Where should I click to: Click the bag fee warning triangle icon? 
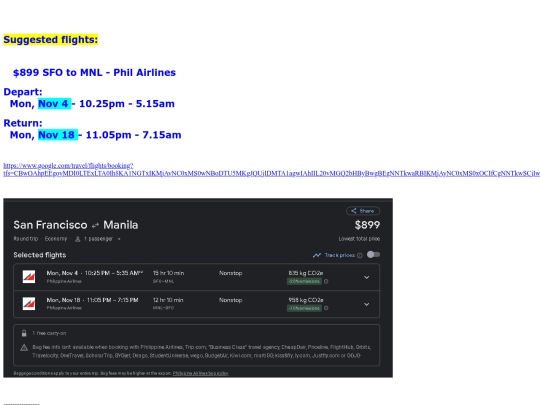[24, 347]
